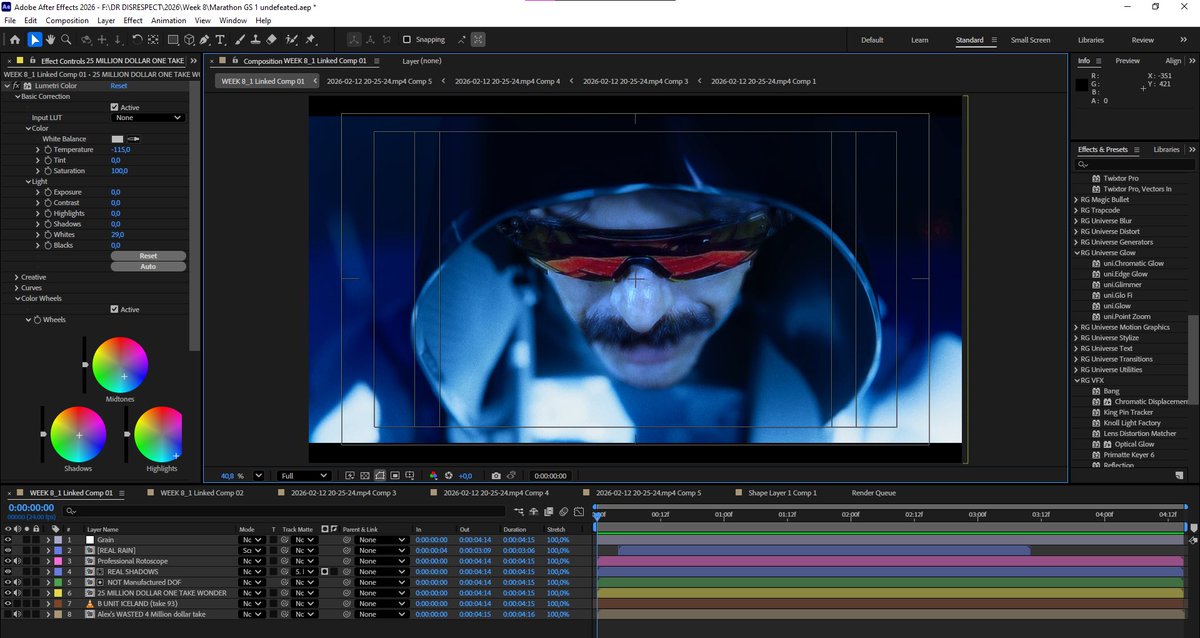Open the Animation menu

(168, 20)
